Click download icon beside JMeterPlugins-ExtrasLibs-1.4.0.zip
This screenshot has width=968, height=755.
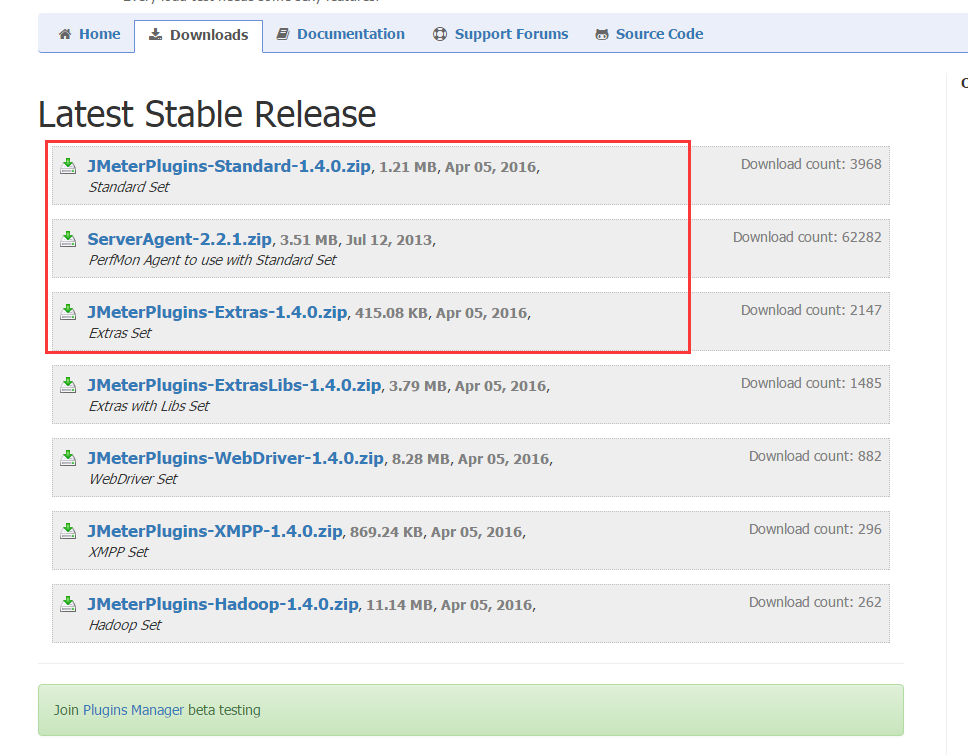tap(68, 385)
